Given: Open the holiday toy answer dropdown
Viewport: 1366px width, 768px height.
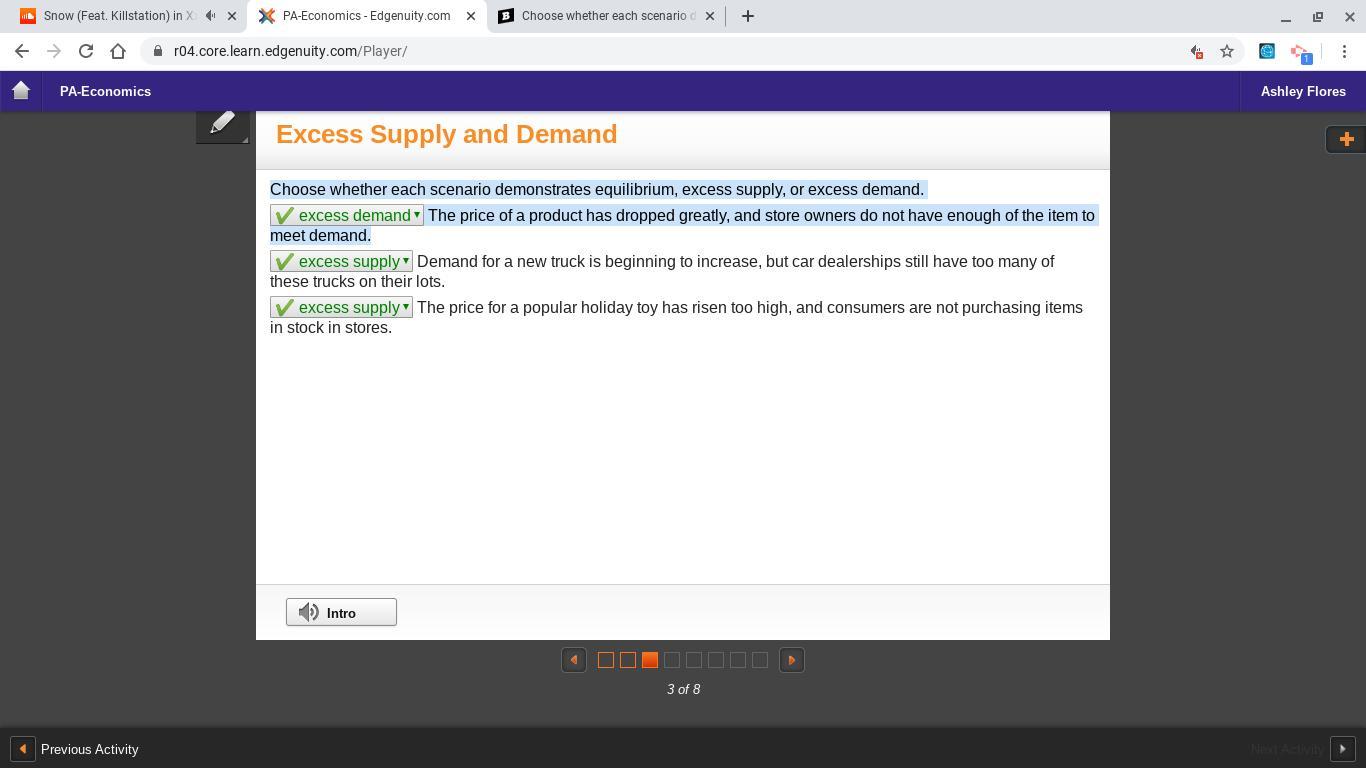Looking at the screenshot, I should click(341, 308).
